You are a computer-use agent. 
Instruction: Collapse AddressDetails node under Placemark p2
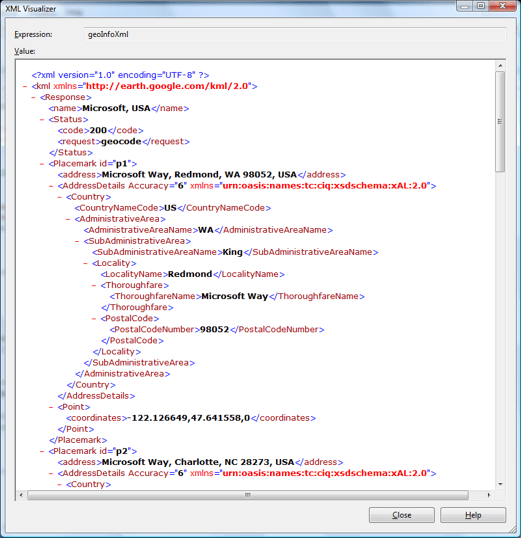click(x=51, y=473)
